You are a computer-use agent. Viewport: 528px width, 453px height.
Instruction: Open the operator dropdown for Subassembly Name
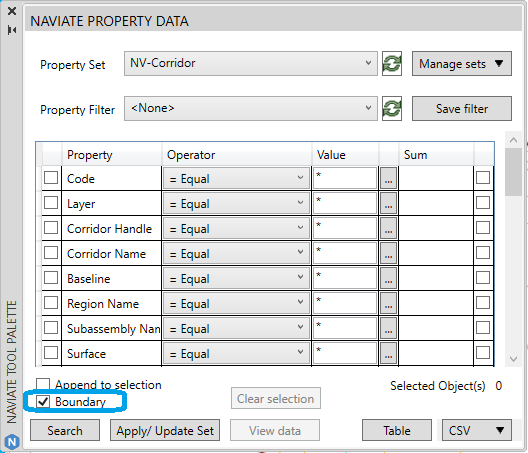tap(236, 328)
